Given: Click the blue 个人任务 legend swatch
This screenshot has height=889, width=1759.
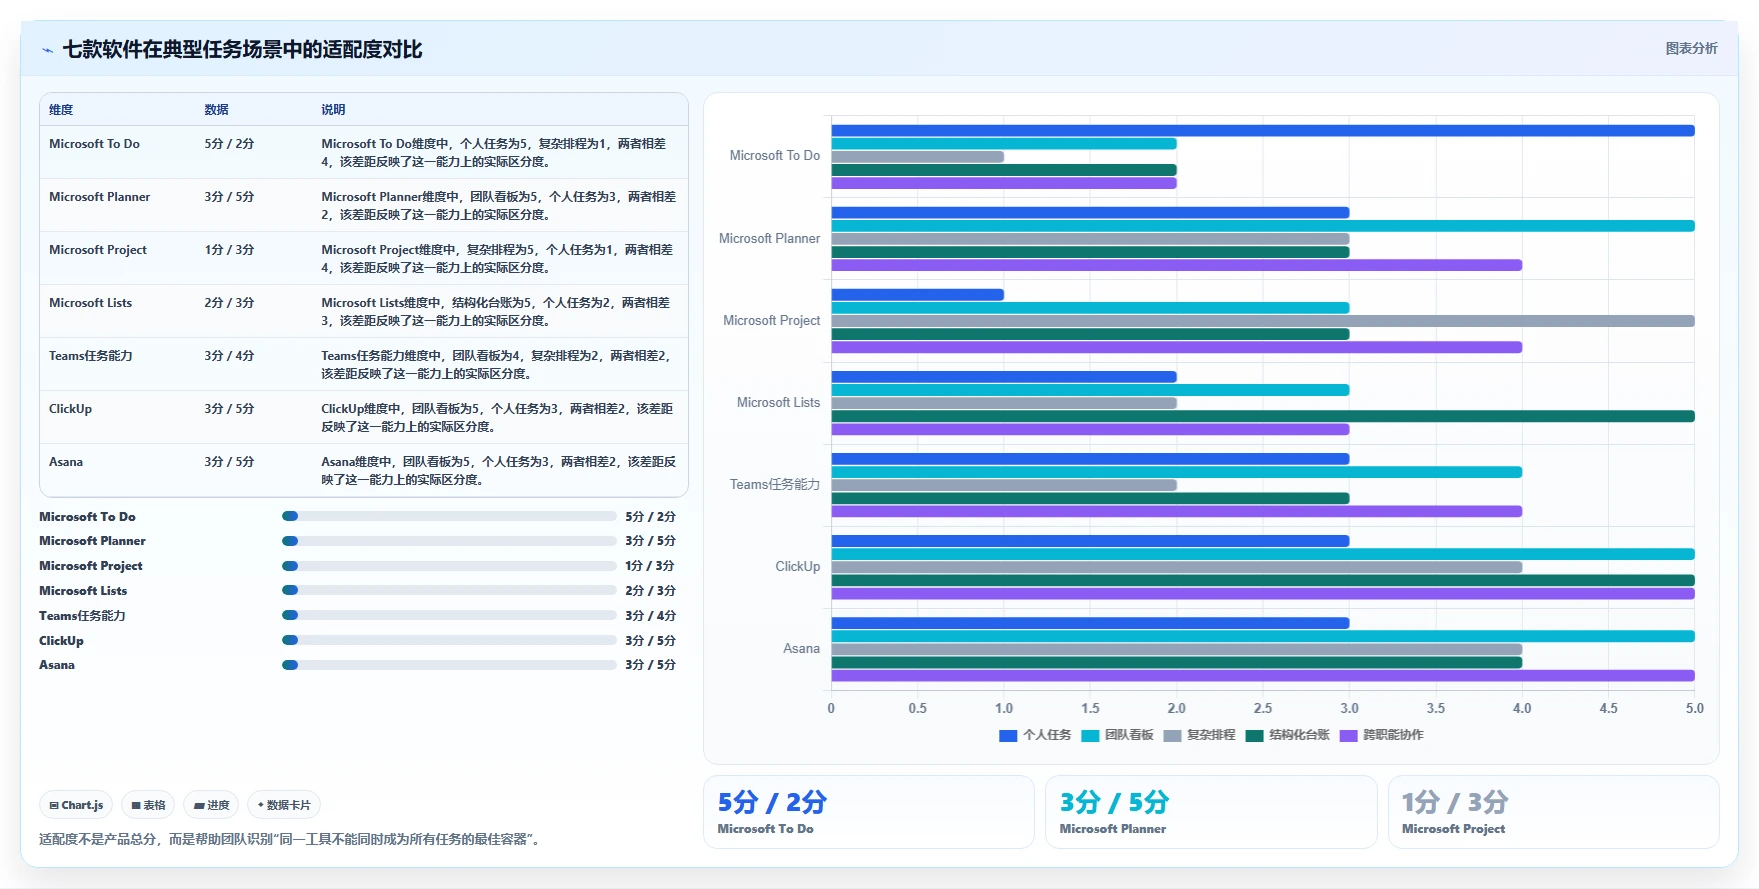Looking at the screenshot, I should (1008, 736).
